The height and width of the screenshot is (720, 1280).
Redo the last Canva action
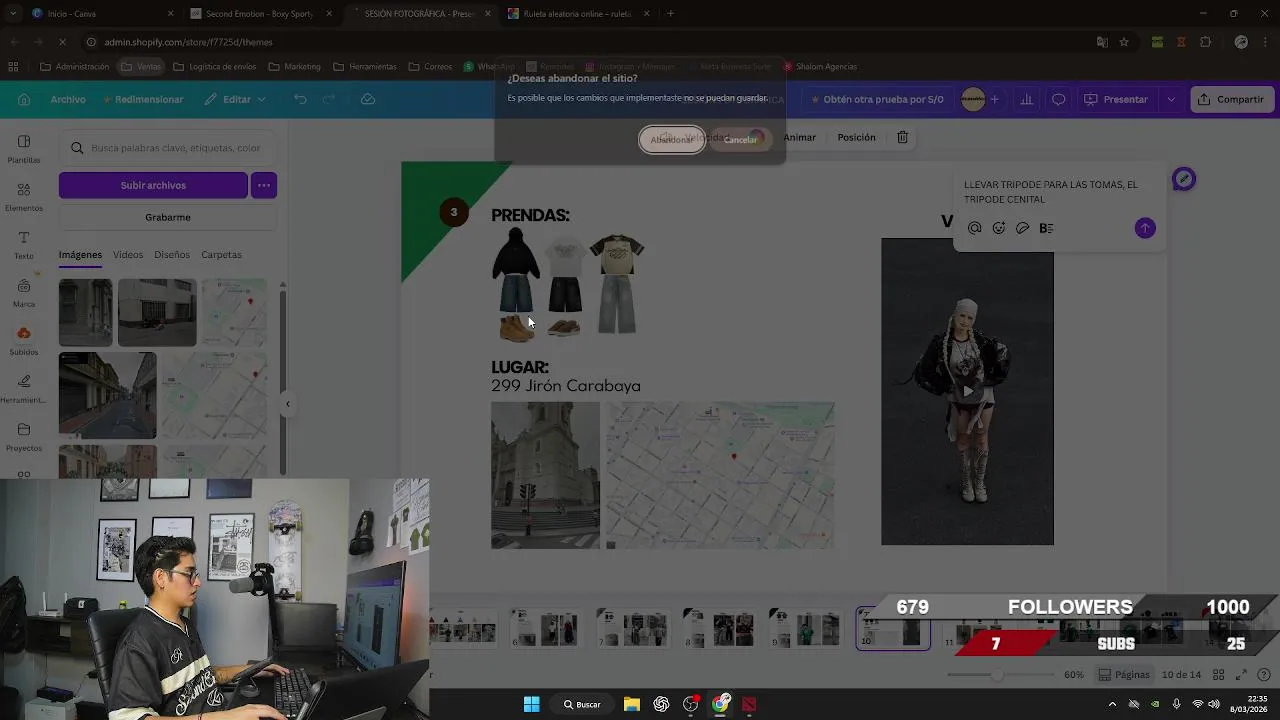pyautogui.click(x=328, y=99)
